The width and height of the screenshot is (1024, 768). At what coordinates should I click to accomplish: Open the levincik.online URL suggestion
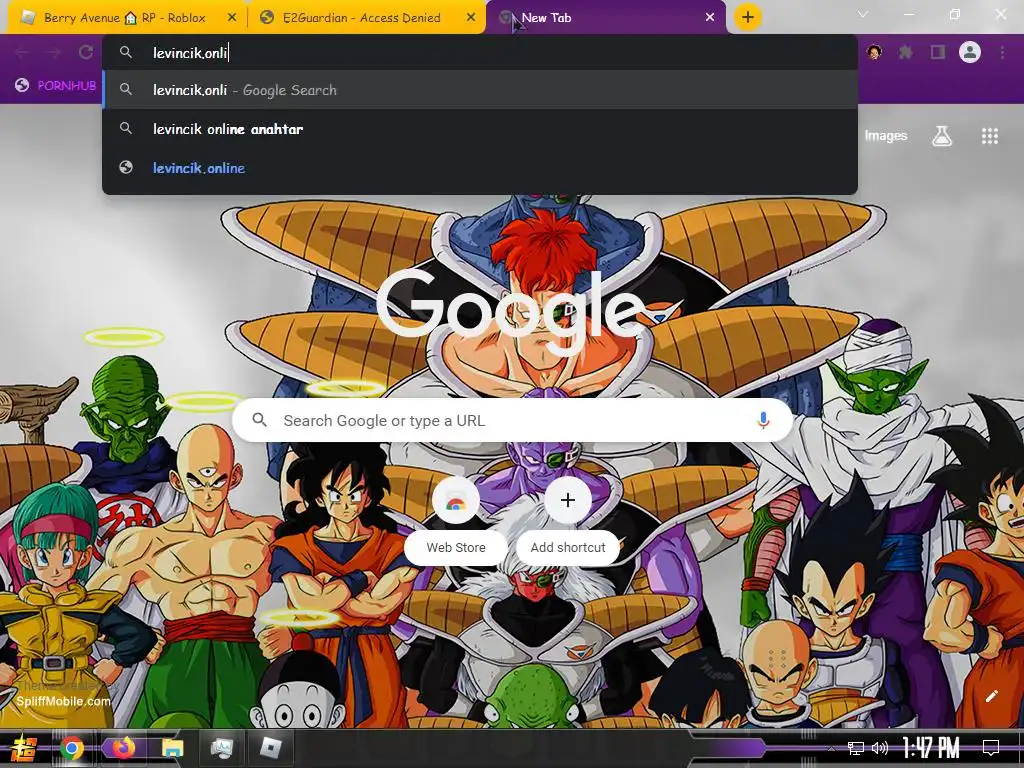coord(480,168)
